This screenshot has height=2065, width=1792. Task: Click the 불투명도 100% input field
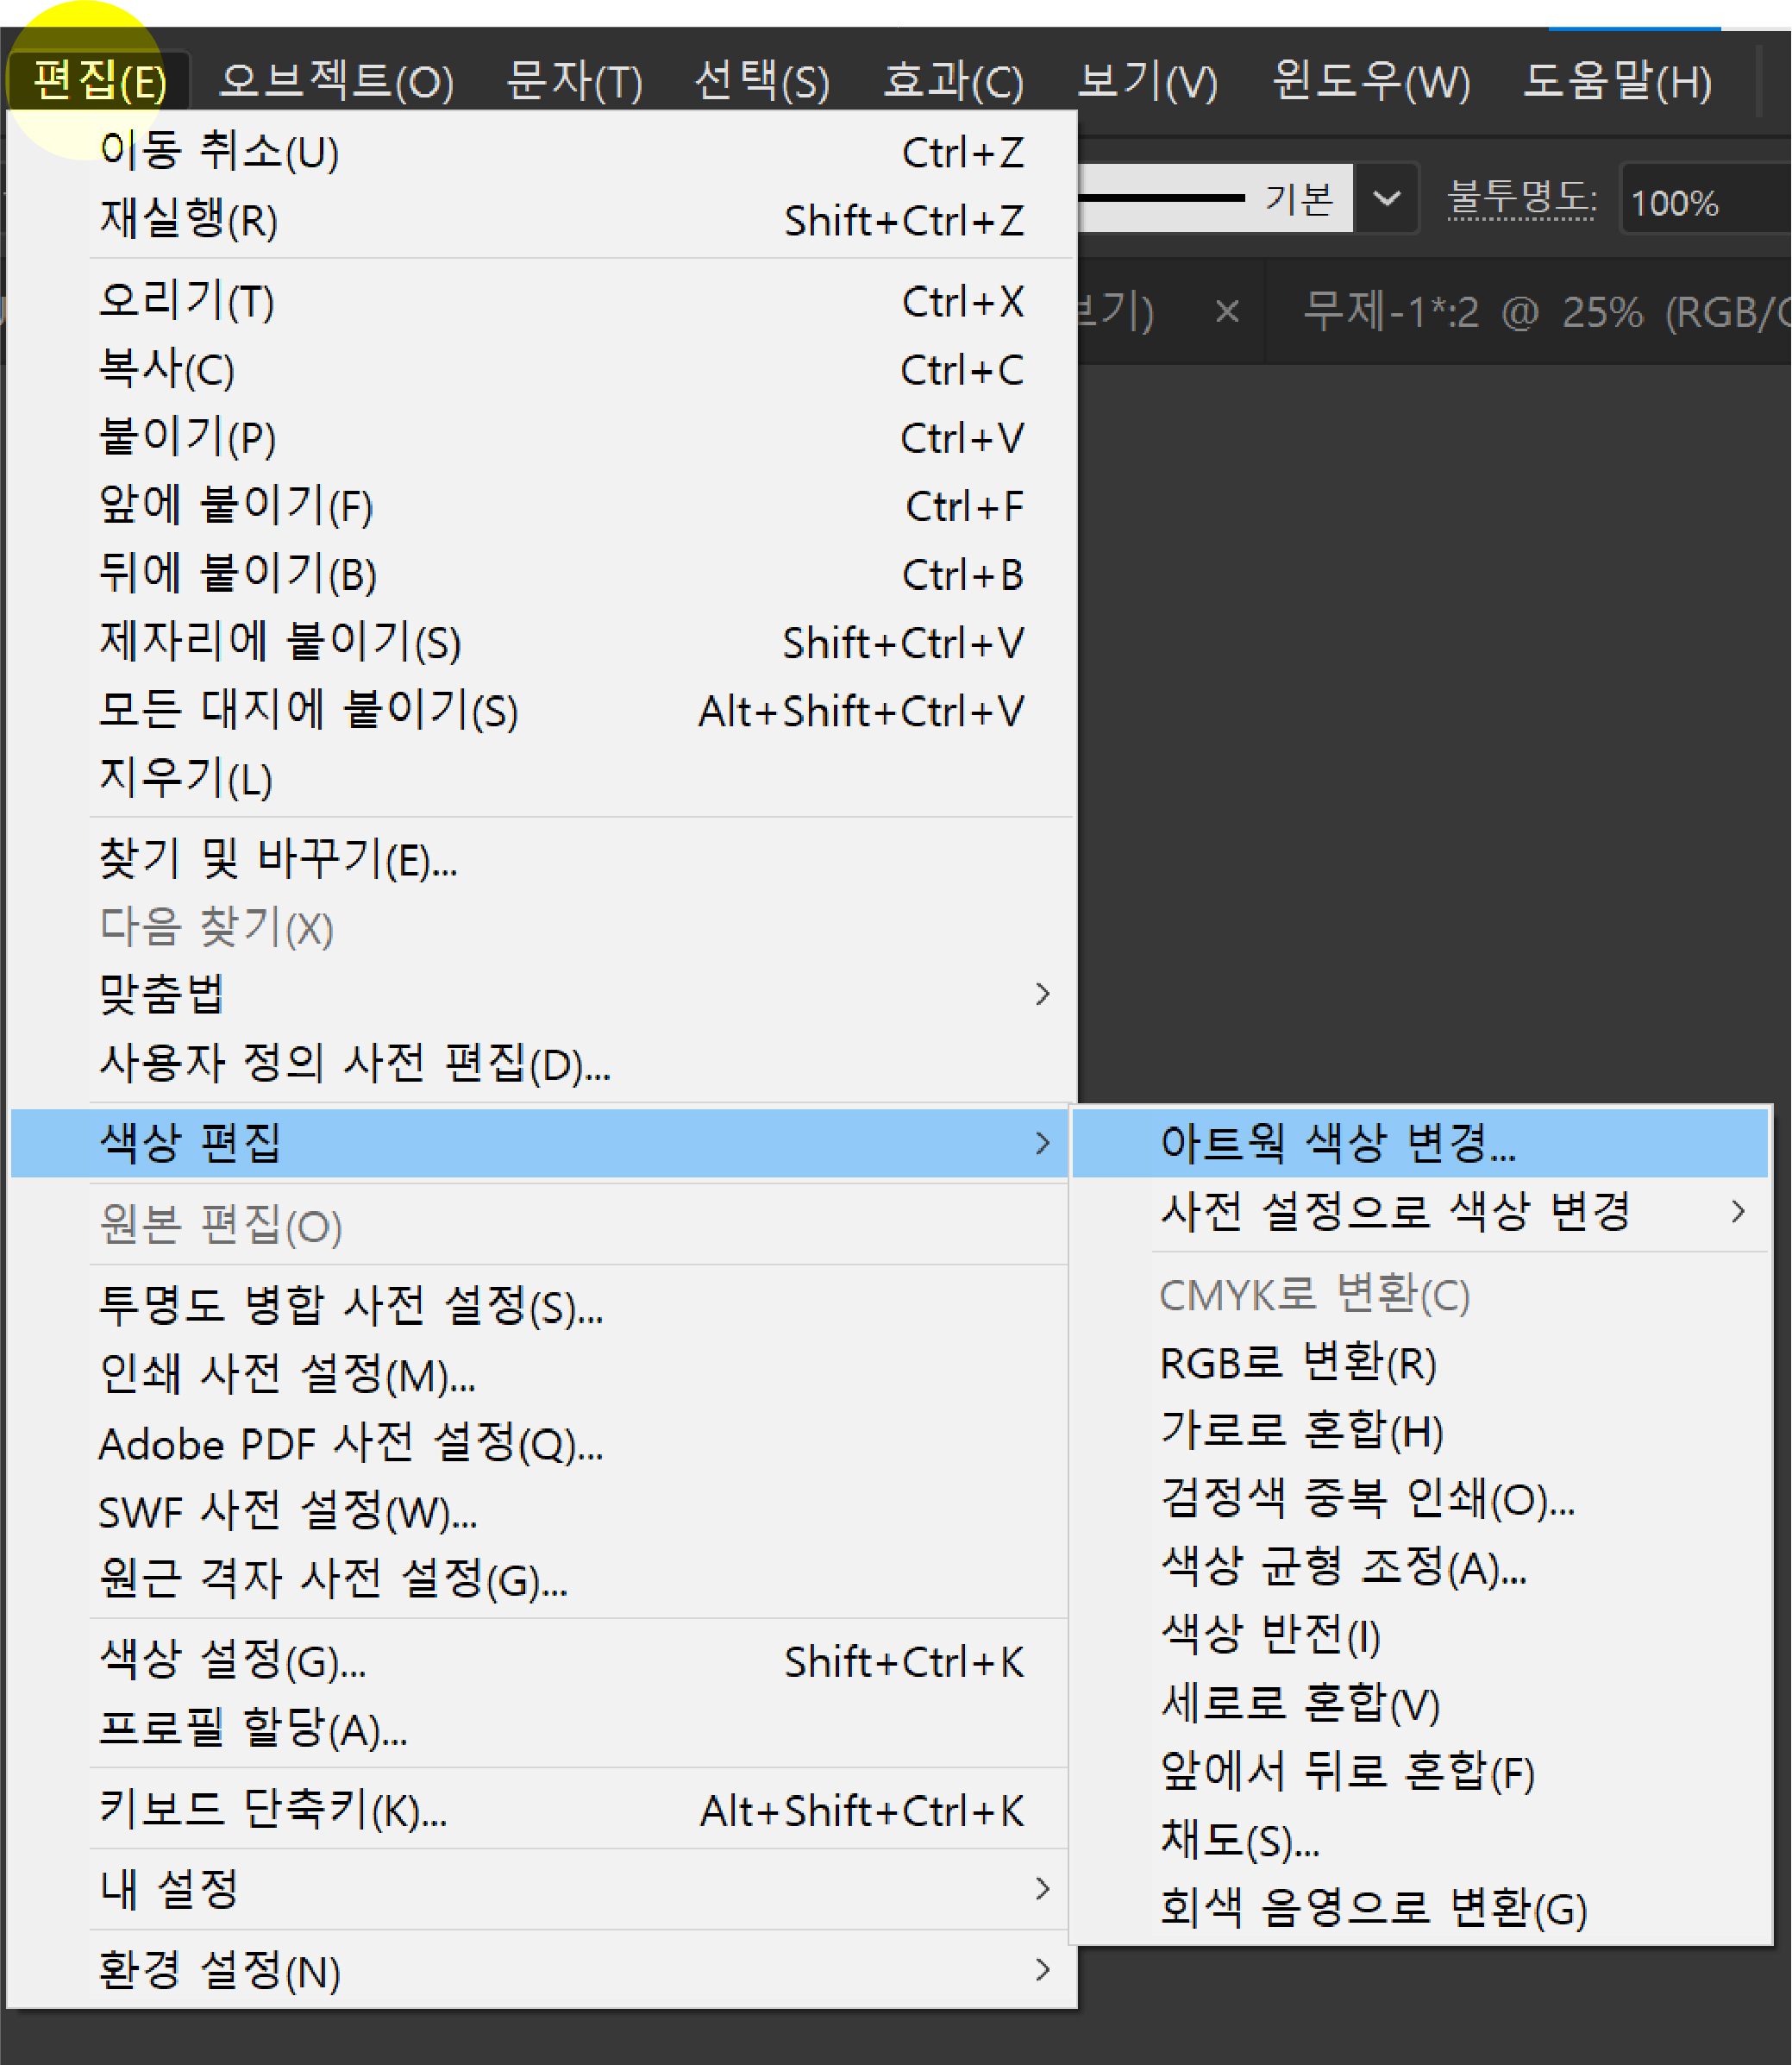tap(1700, 202)
